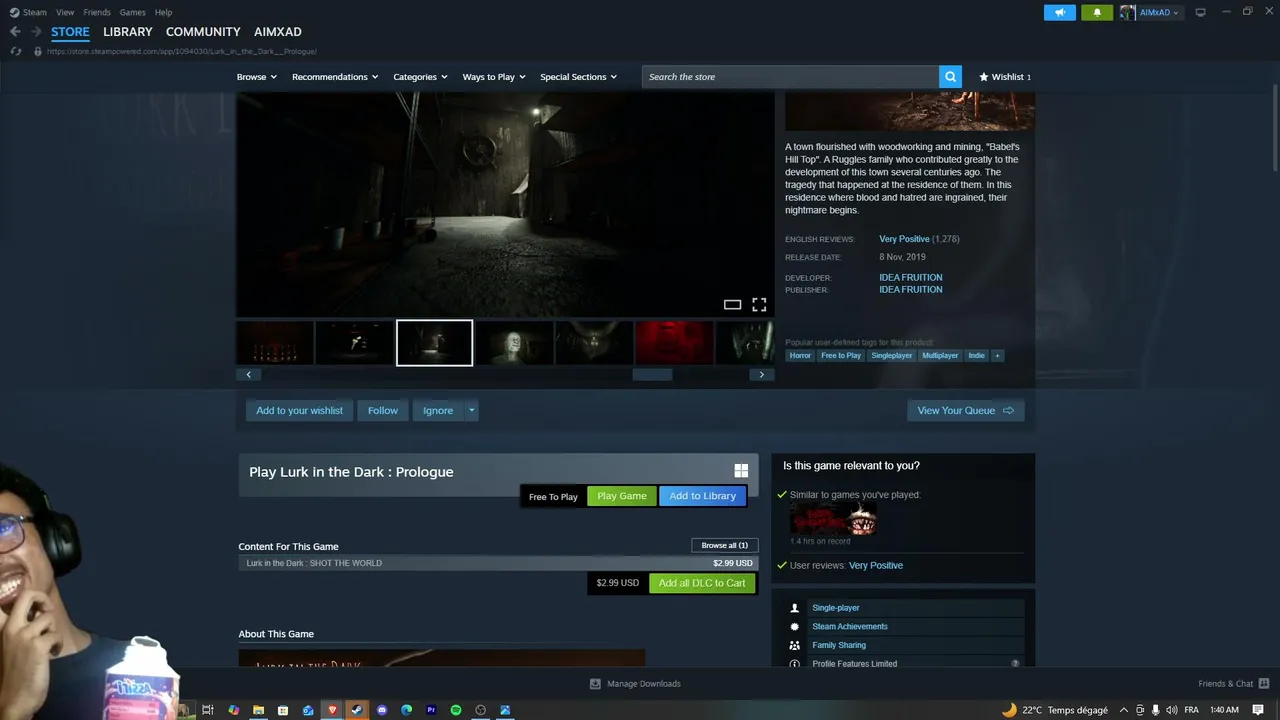This screenshot has height=720, width=1280.
Task: Go forward using the navigation forward arrow
Action: [x=36, y=32]
